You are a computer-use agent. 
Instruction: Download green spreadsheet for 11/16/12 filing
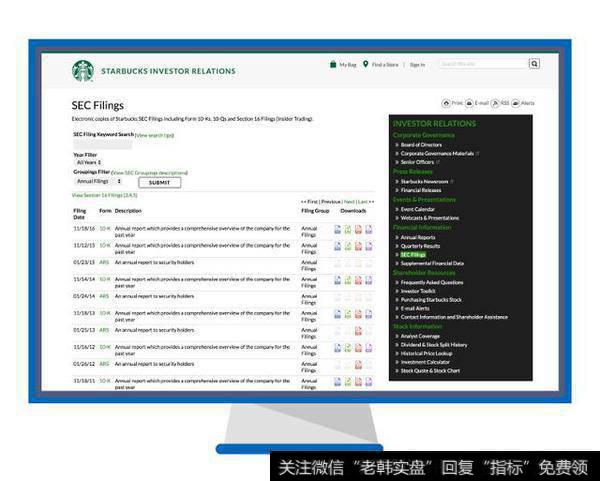(x=348, y=348)
